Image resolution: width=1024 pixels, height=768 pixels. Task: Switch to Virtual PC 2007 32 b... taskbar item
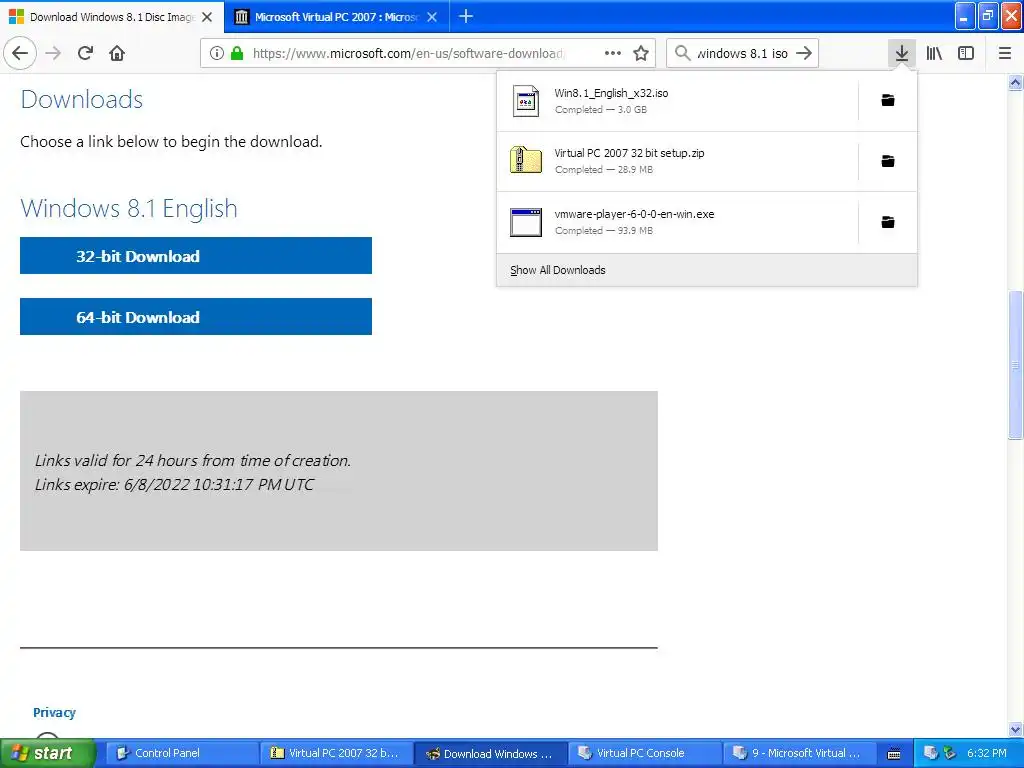point(336,753)
